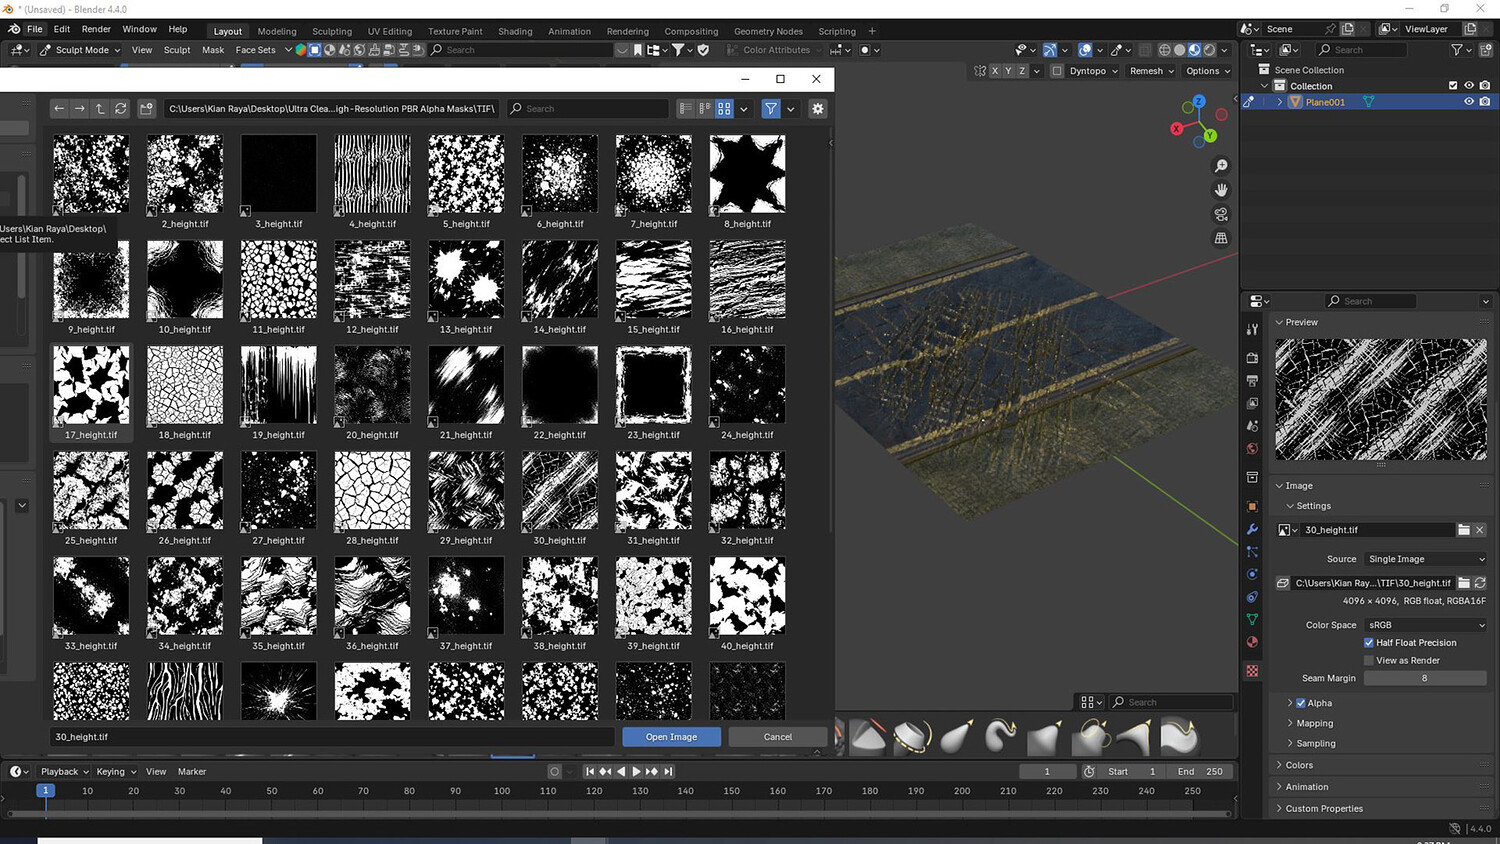Toggle file filtering funnel in file browser
1500x844 pixels.
tap(771, 109)
